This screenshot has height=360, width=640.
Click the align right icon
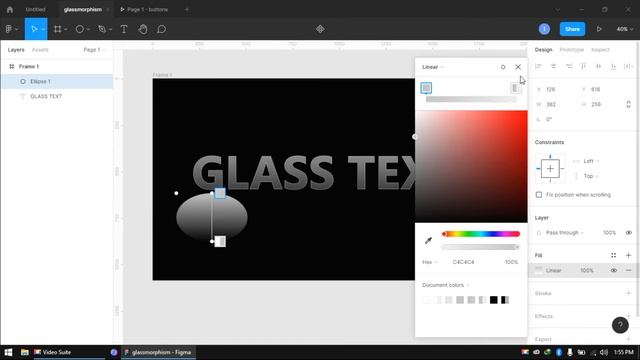point(569,66)
